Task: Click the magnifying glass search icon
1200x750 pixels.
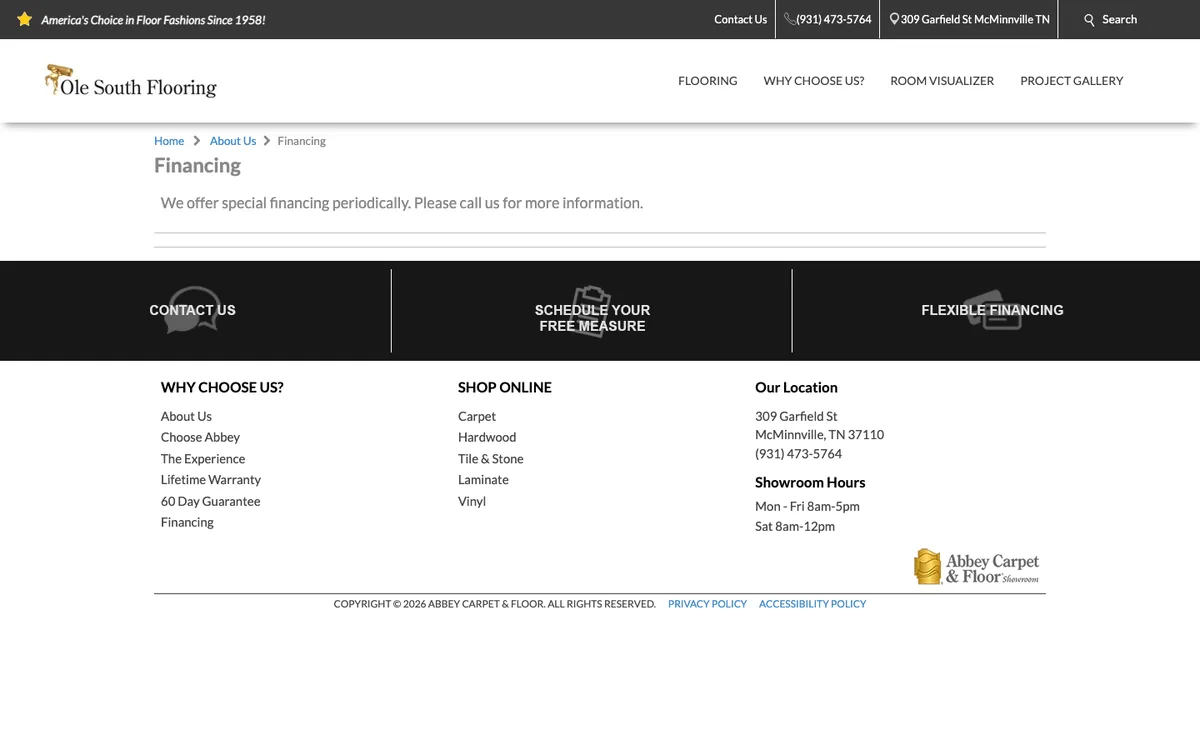Action: [1090, 20]
